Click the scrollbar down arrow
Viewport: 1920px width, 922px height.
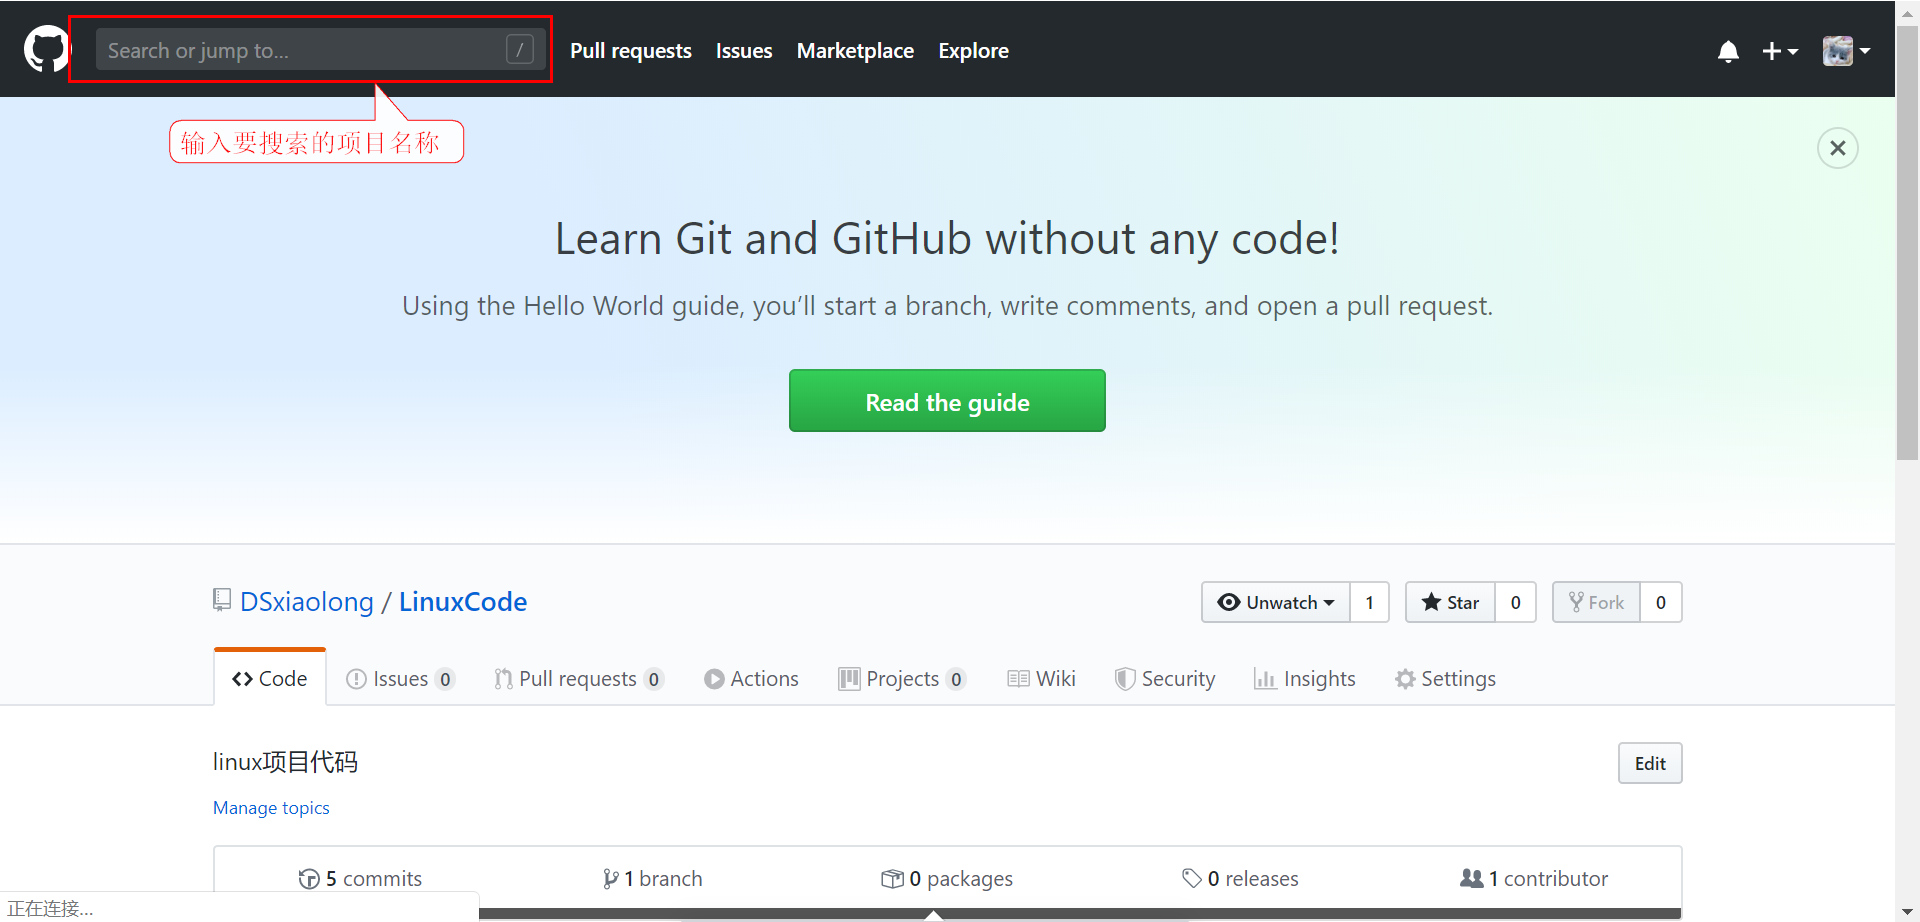[1907, 911]
